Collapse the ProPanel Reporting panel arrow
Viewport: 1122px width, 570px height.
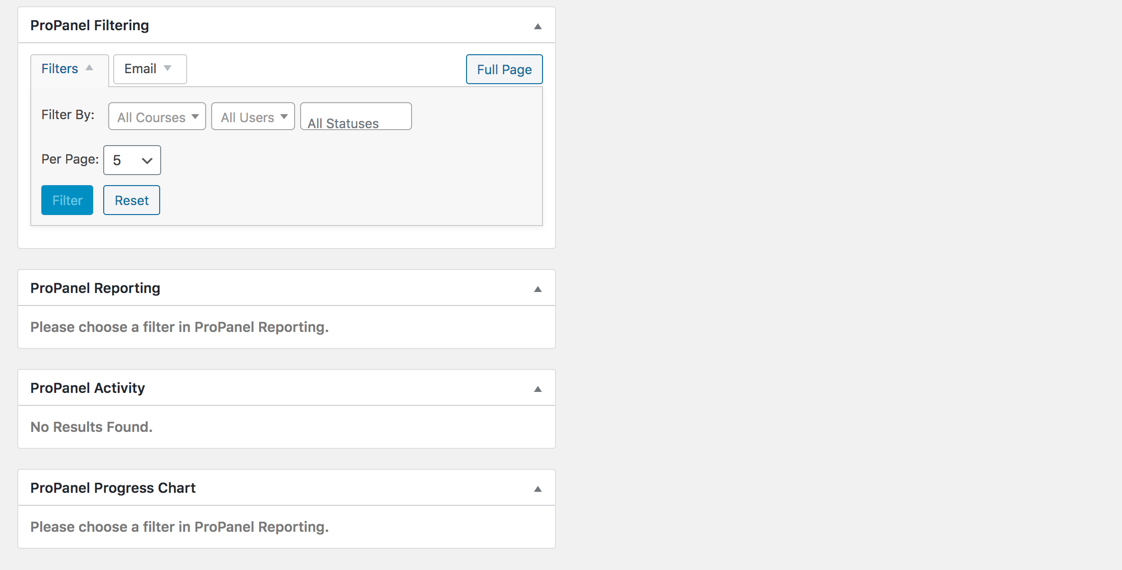537,289
